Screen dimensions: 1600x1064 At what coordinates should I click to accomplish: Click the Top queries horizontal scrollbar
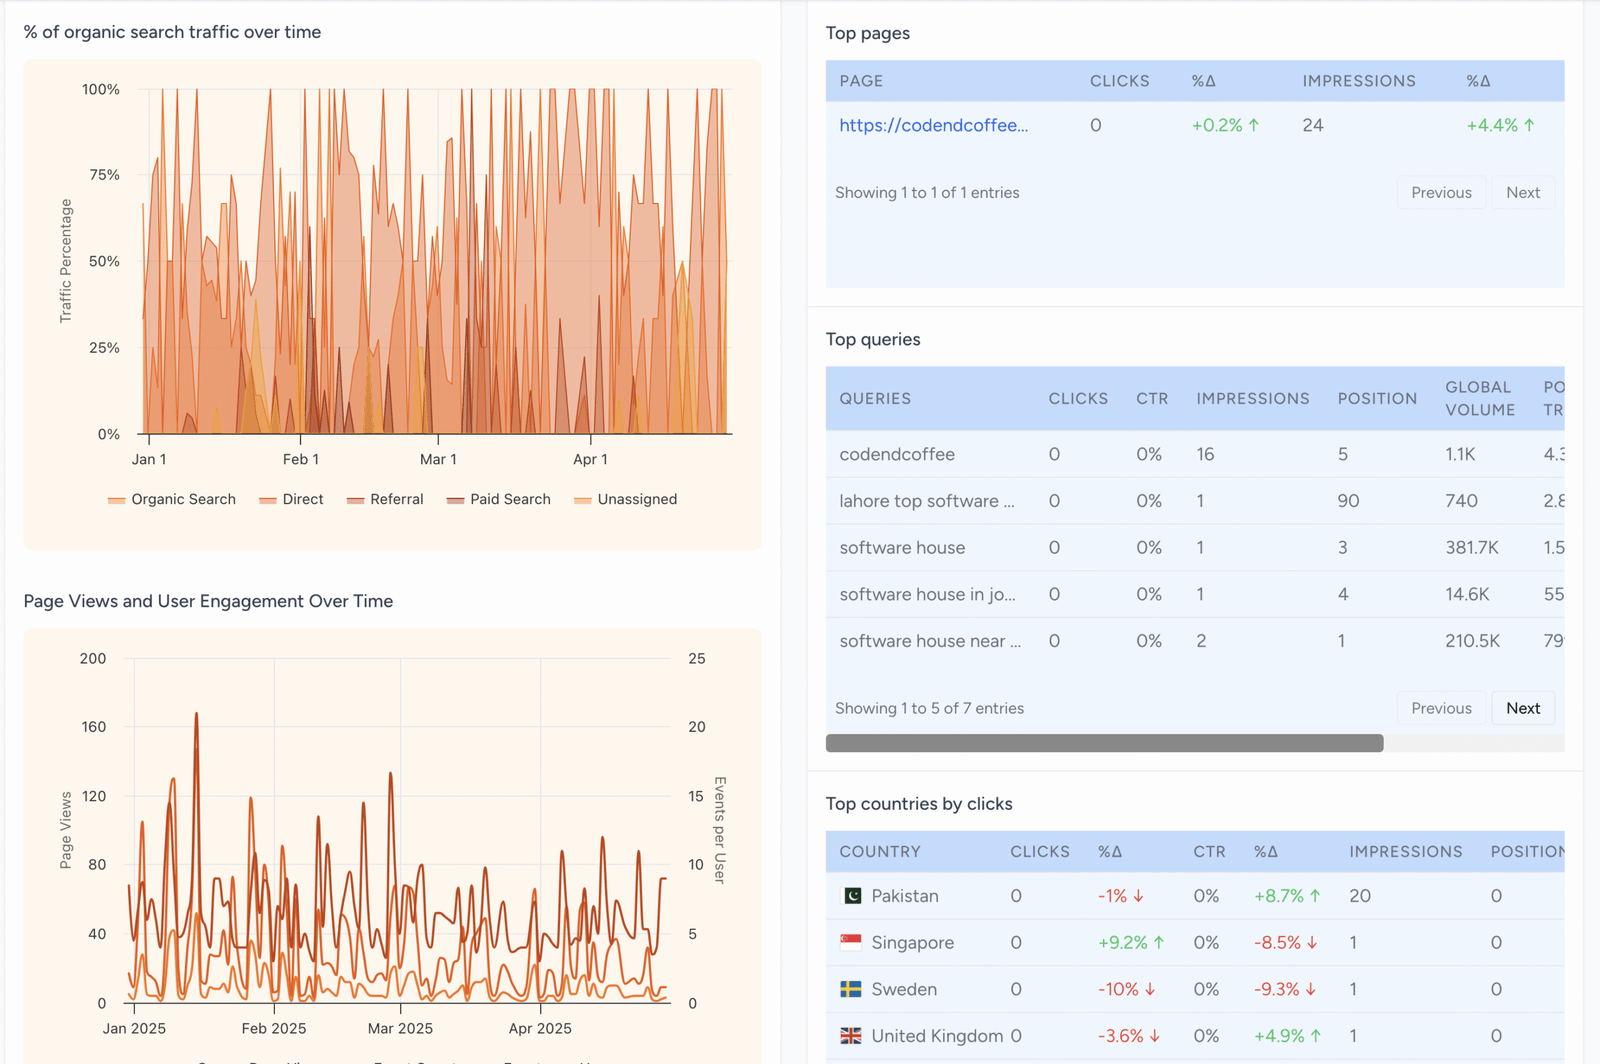(1104, 743)
